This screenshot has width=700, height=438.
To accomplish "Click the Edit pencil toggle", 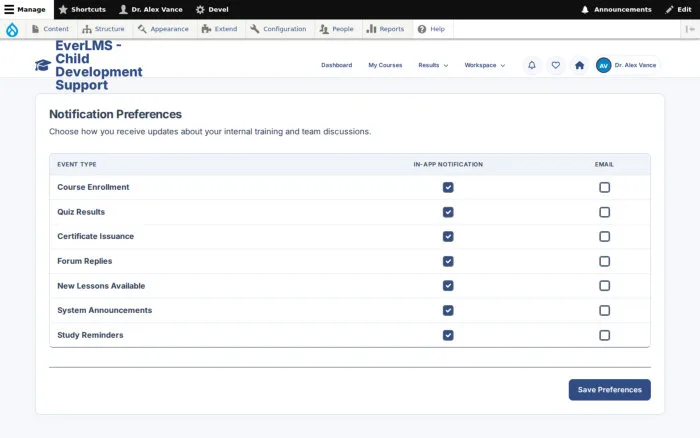I will [x=678, y=9].
